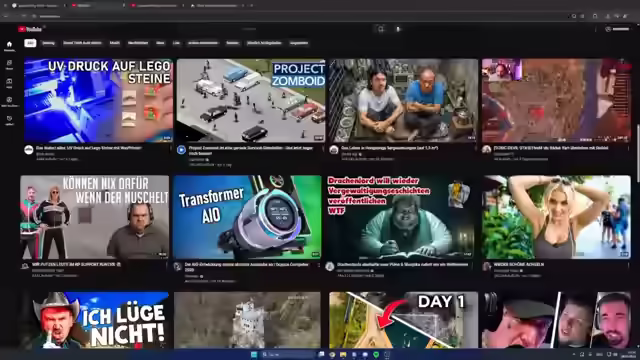Open the 'Ich lüge nicht!' video thumbnail
Viewport: 640px width, 360px height.
pyautogui.click(x=95, y=320)
